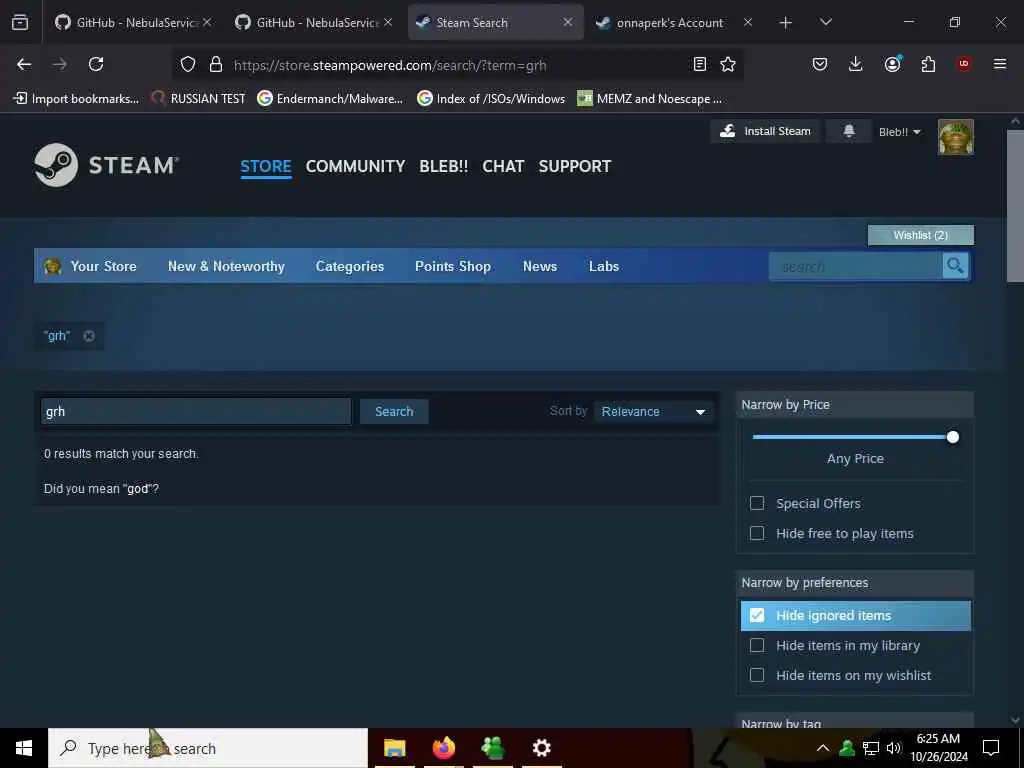
Task: Check Hide free to play items
Action: click(757, 533)
